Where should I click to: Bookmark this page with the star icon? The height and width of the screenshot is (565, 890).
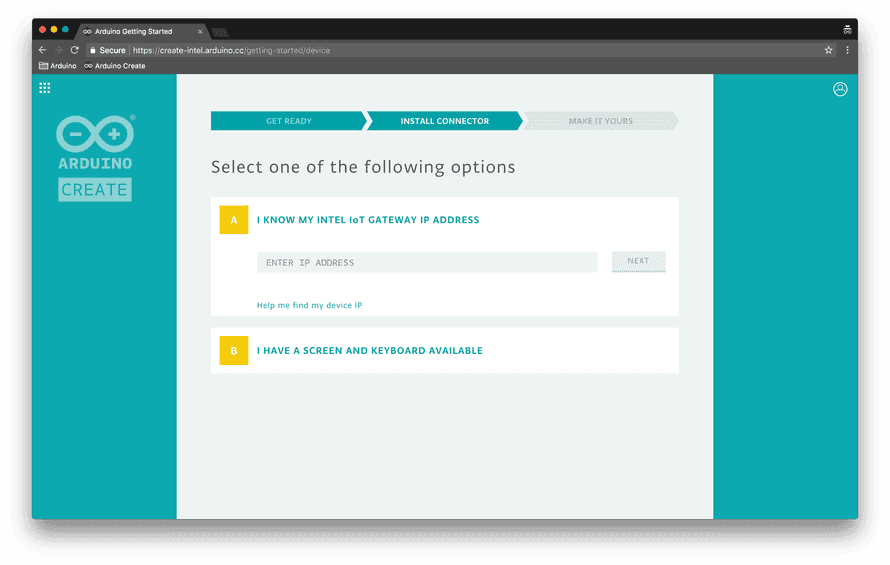[828, 50]
